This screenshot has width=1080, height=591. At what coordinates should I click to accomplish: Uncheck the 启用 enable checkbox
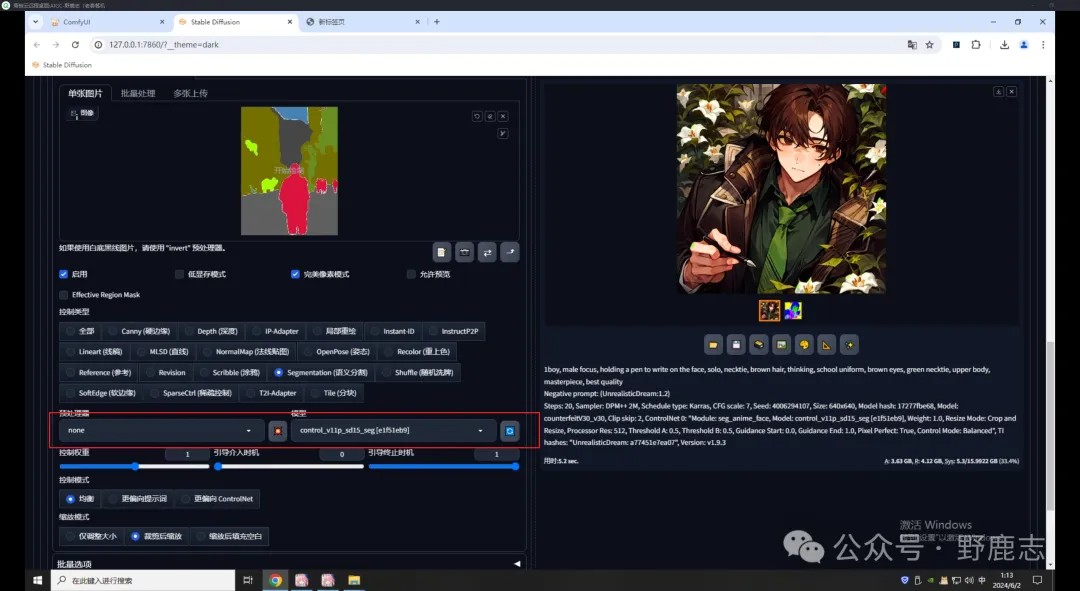coord(63,274)
